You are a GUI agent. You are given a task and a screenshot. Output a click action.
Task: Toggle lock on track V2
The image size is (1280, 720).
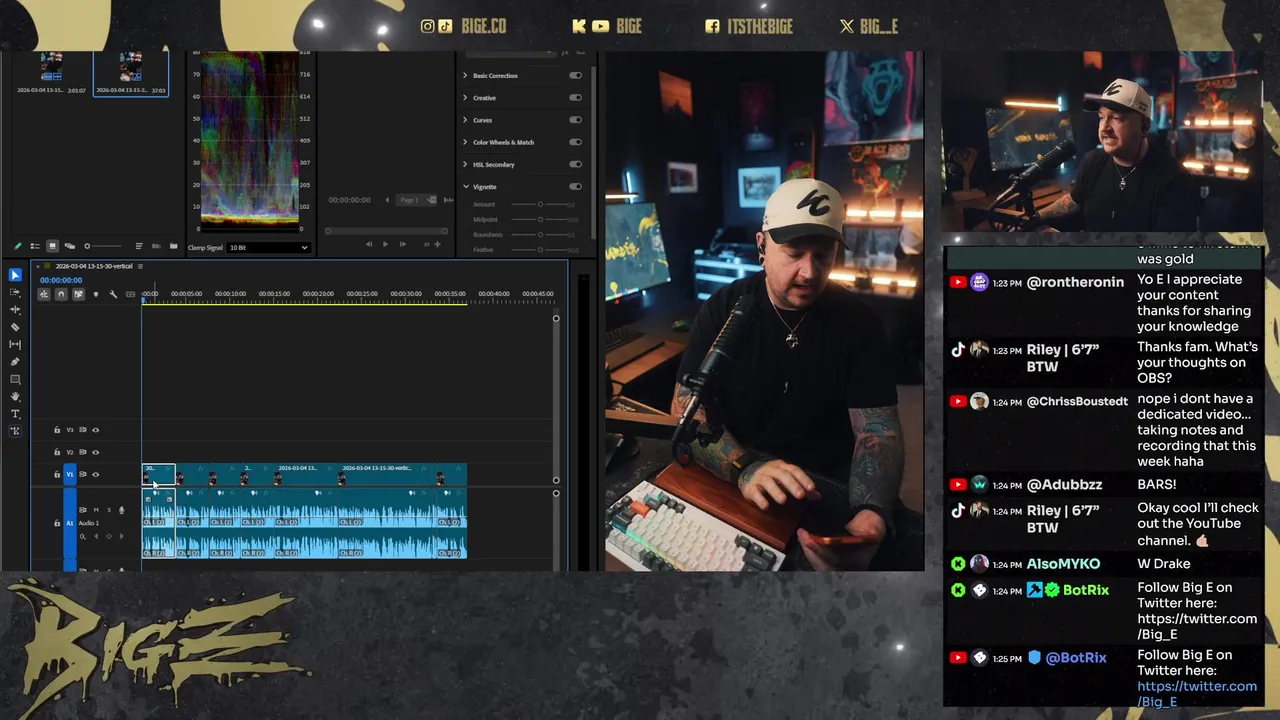click(57, 452)
